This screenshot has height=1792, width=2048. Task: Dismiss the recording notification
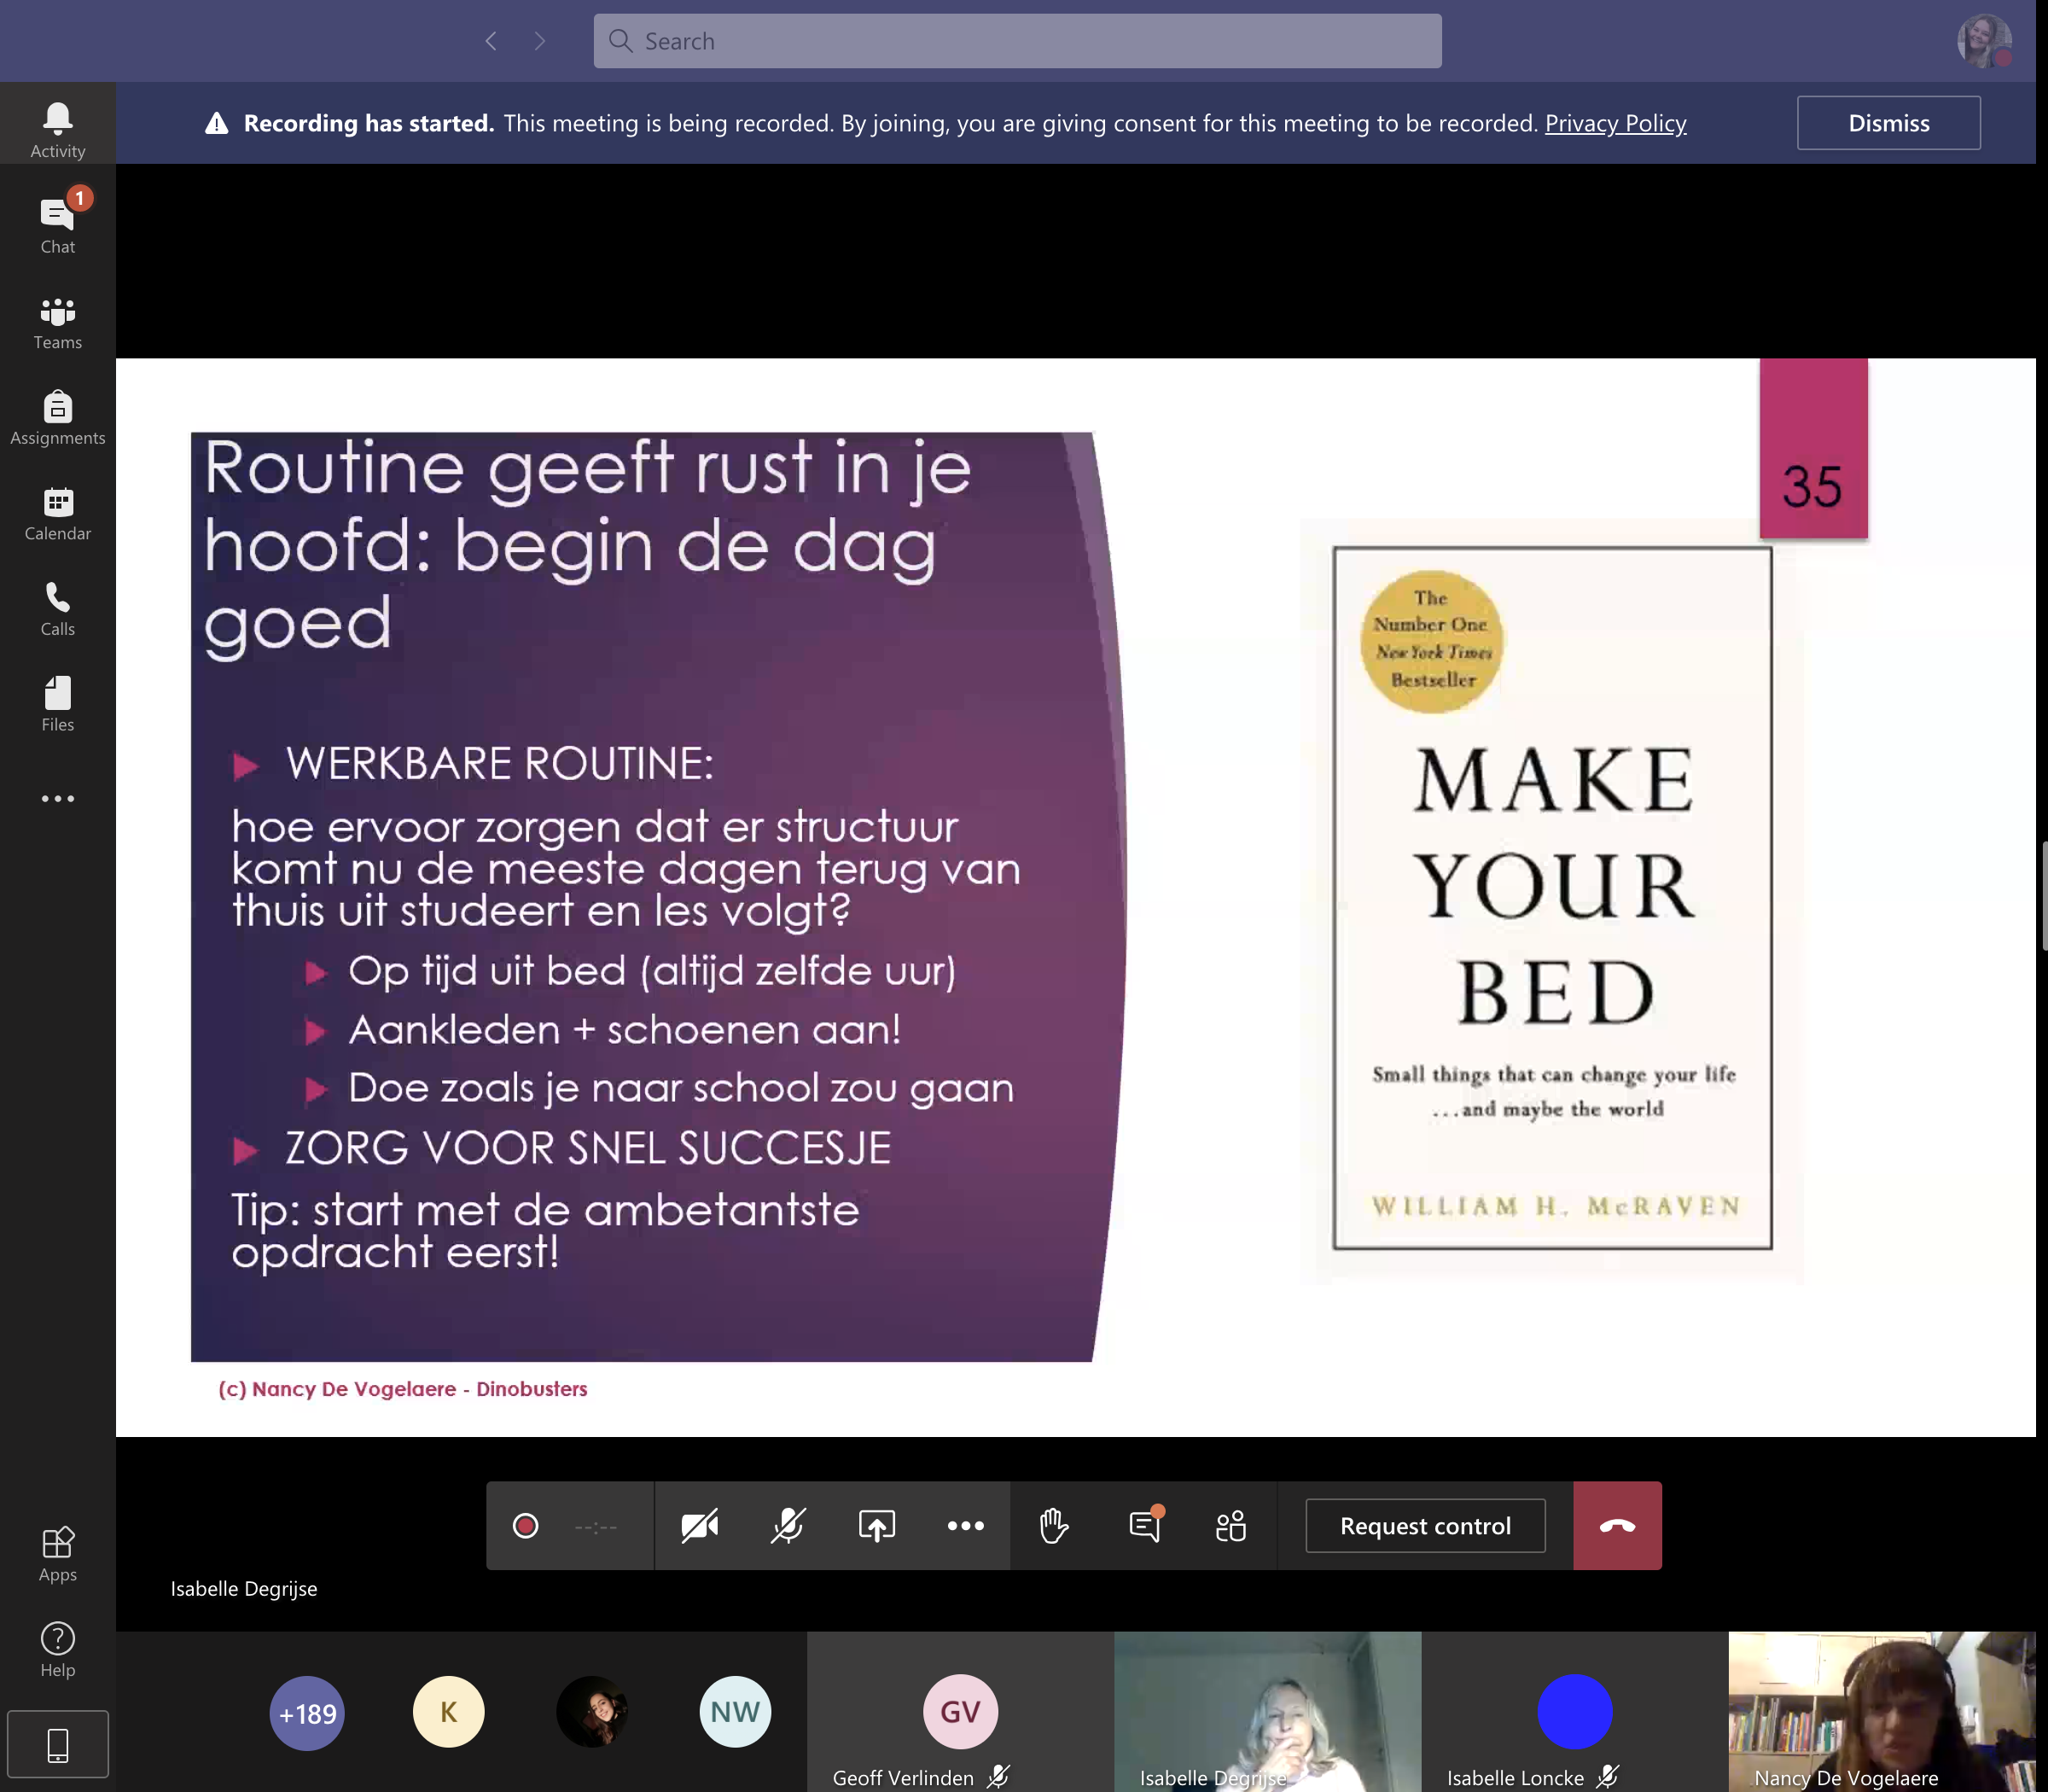coord(1887,123)
